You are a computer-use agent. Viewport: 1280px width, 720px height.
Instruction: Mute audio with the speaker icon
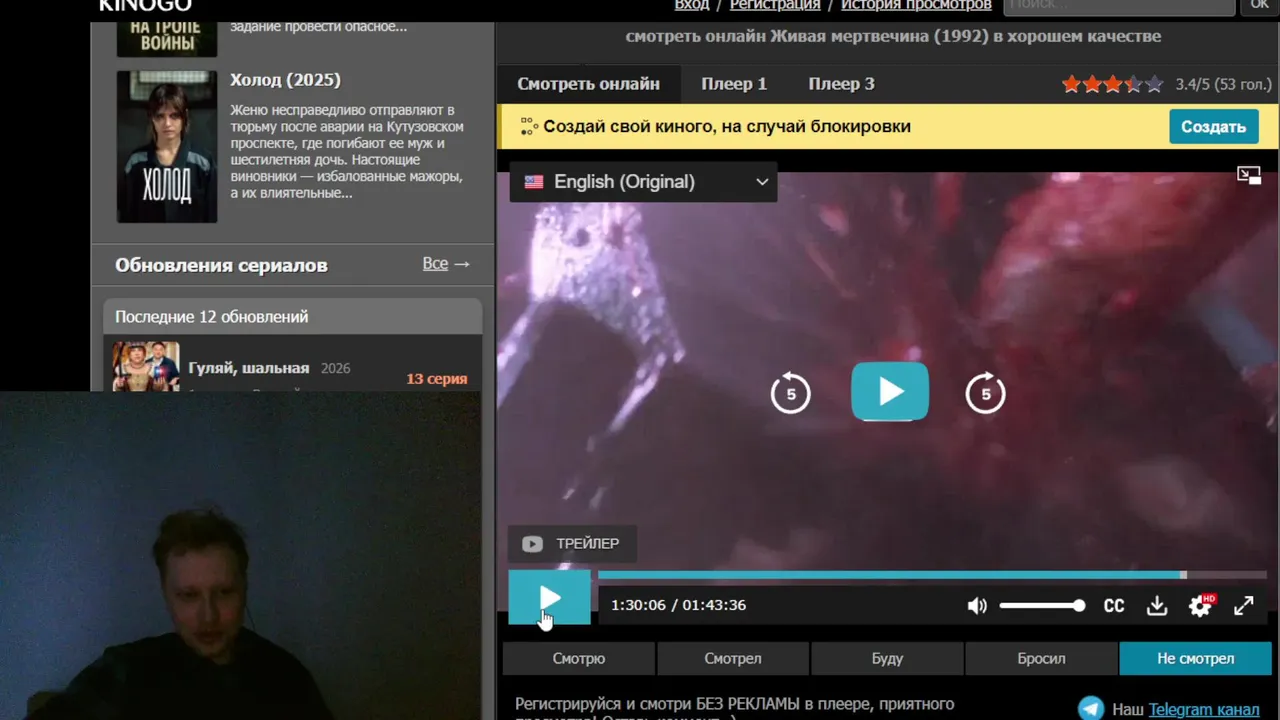pos(977,606)
